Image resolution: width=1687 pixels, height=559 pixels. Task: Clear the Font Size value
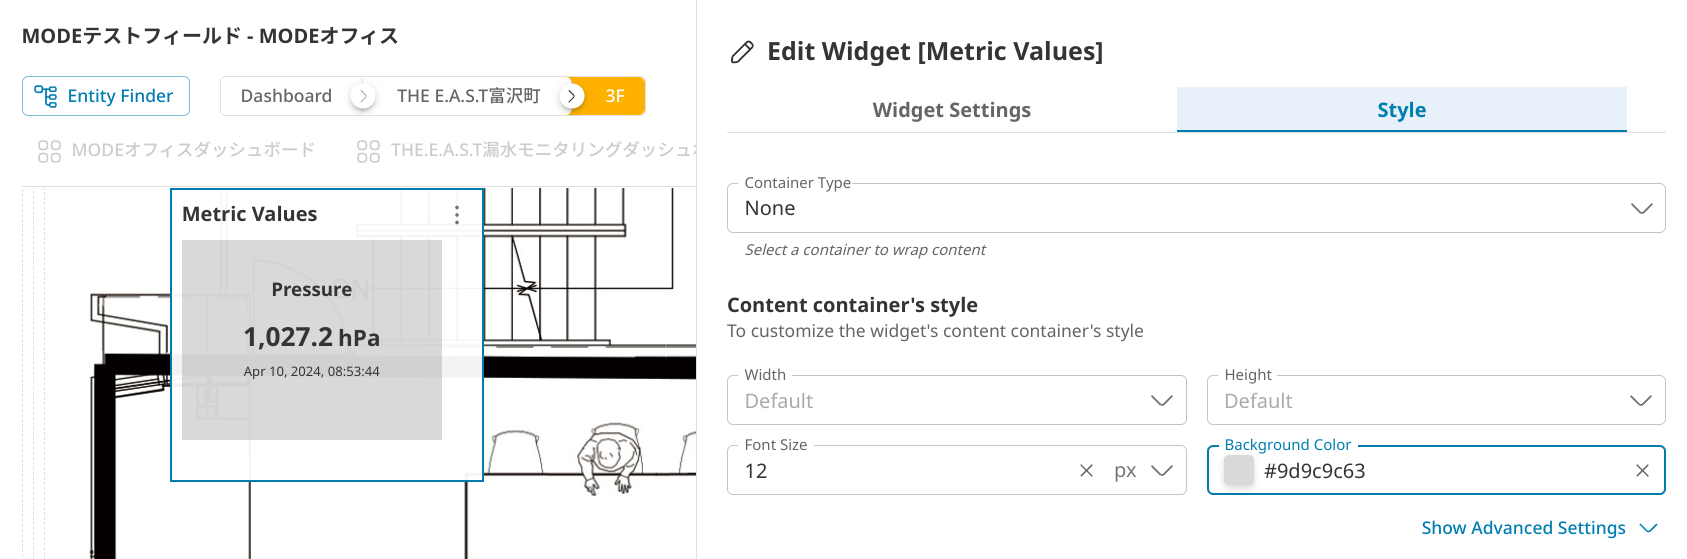tap(1086, 471)
